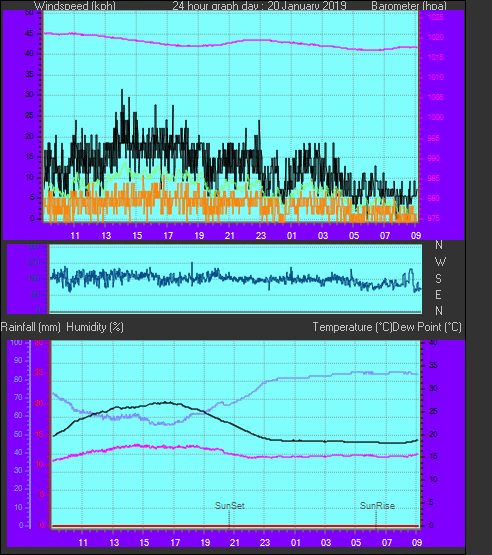
Task: Click the 24 hour graph day title
Action: 259,6
